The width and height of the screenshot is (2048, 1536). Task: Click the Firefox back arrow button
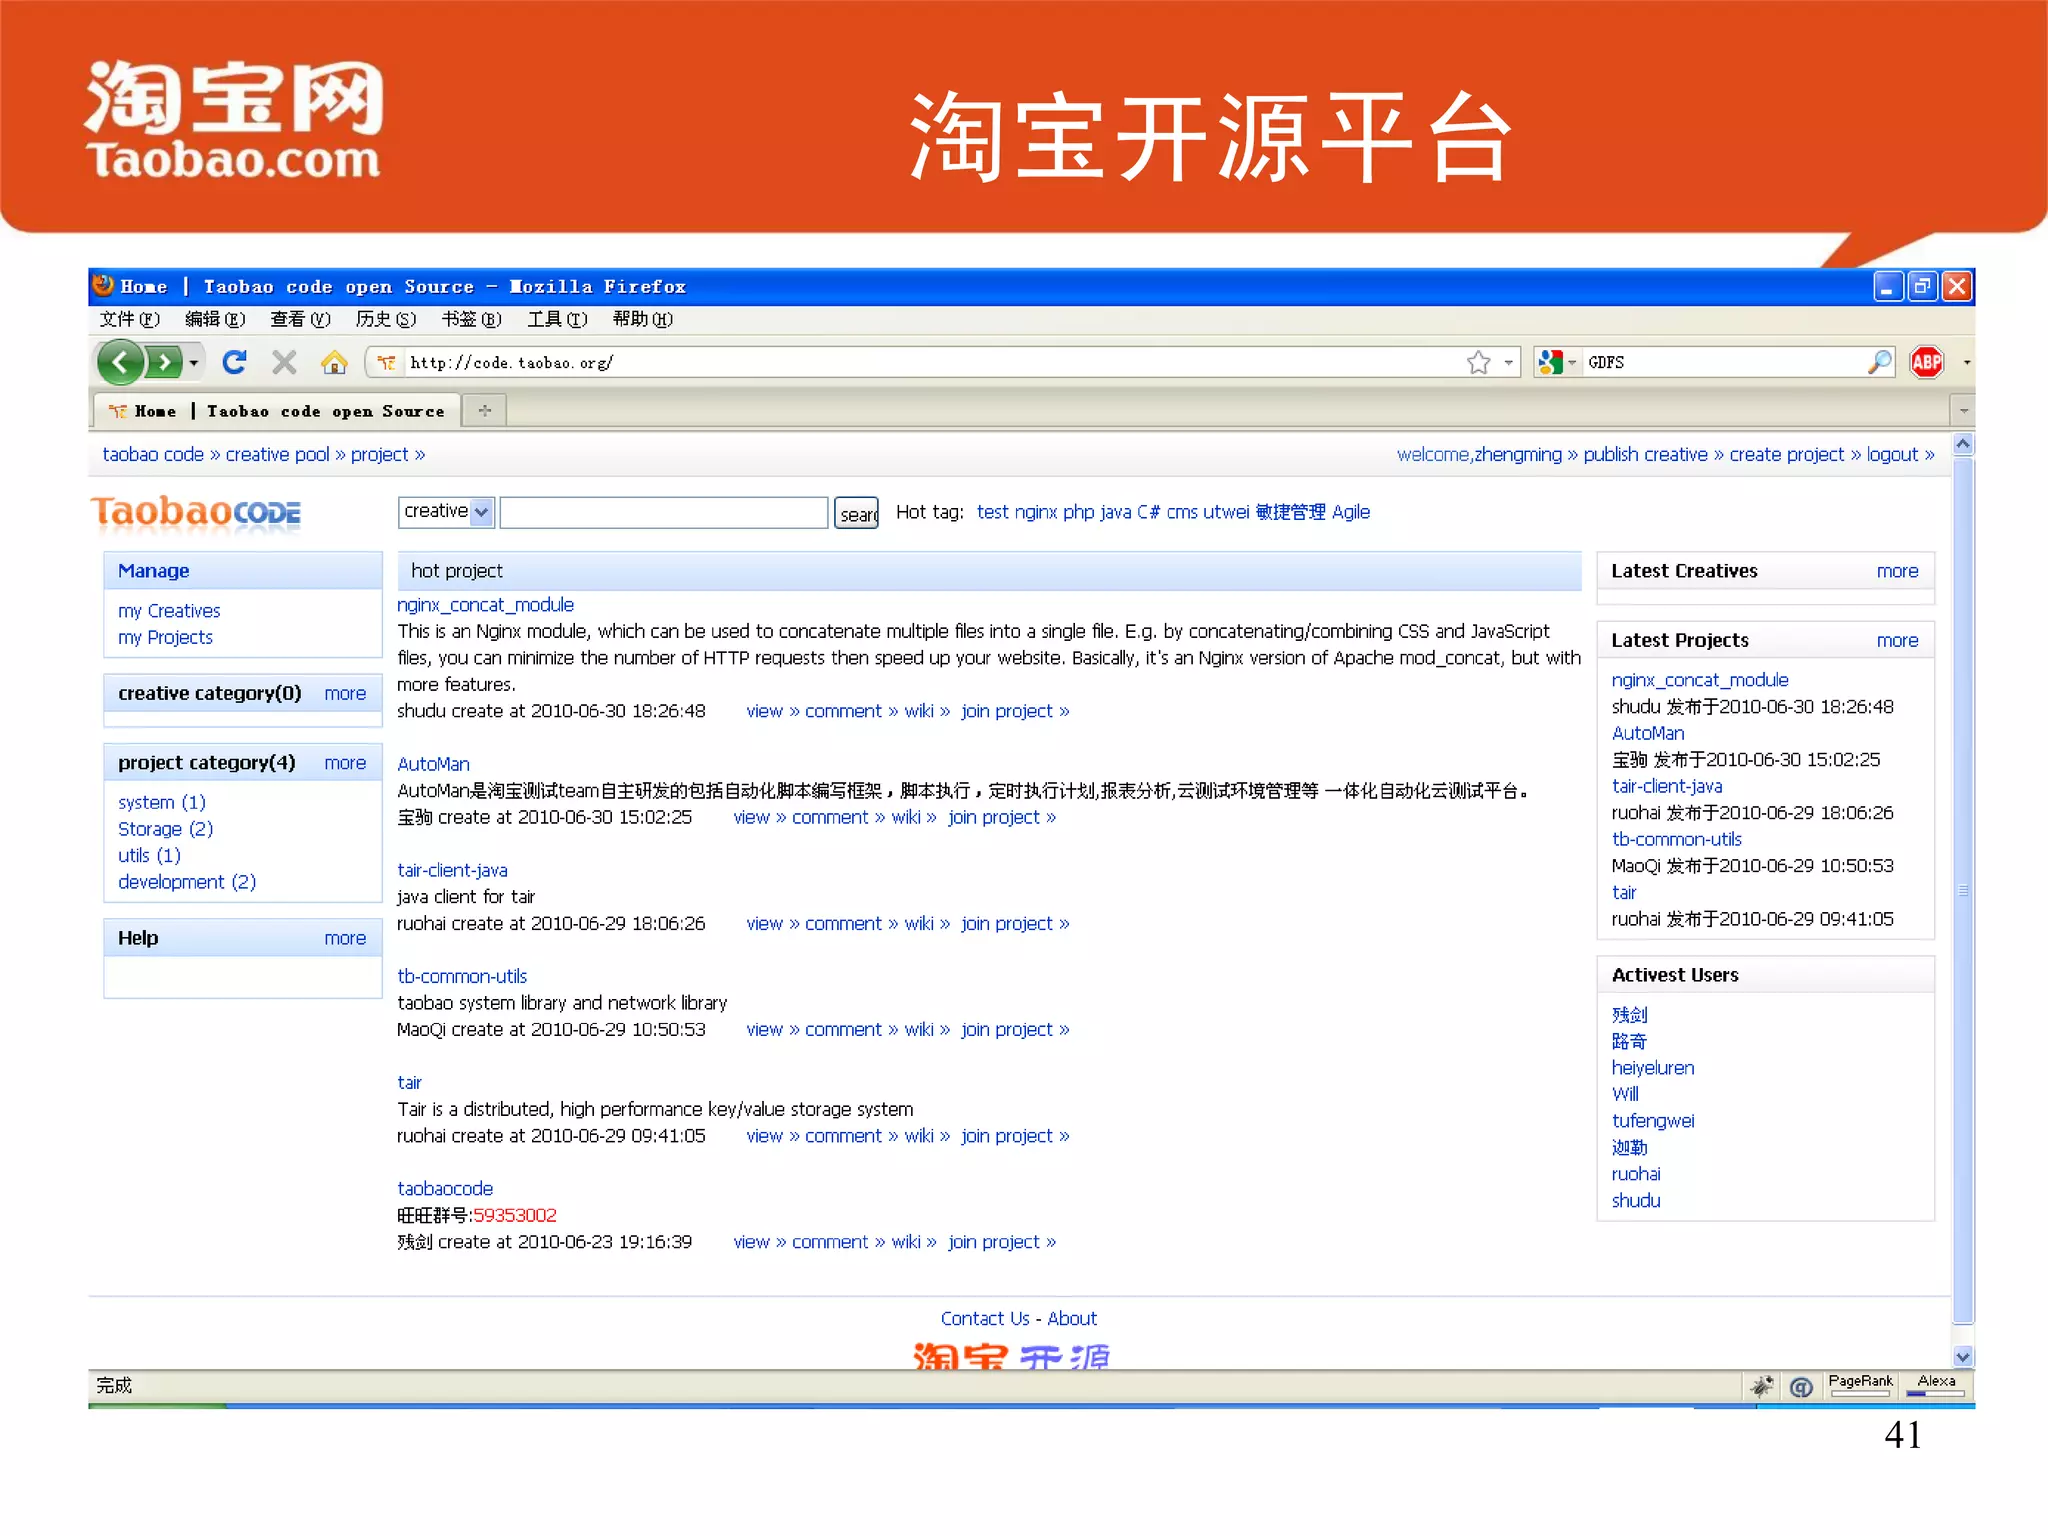121,362
